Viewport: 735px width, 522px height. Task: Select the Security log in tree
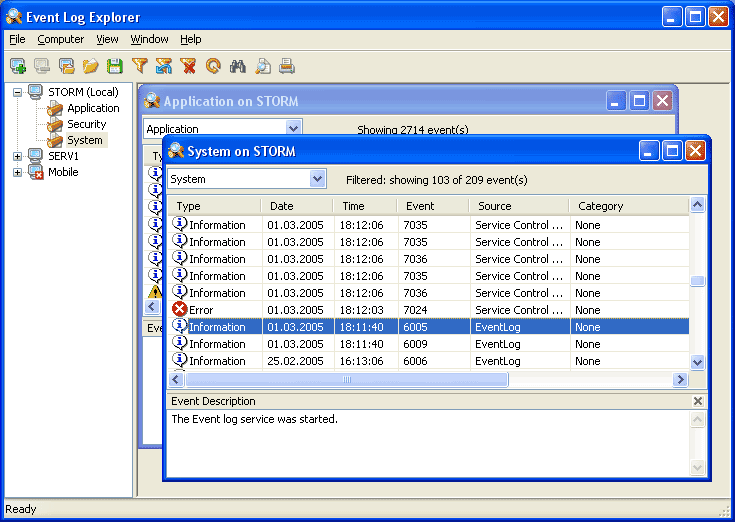pos(87,124)
